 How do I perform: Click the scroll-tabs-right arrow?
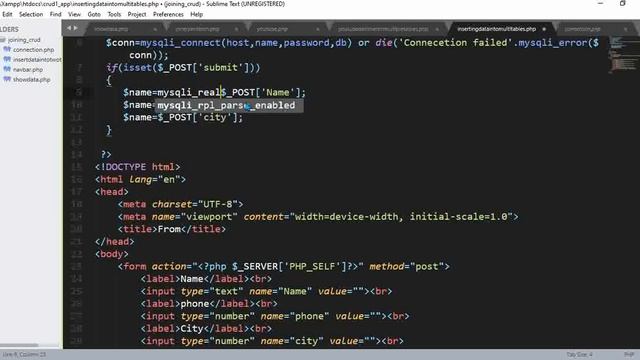pos(76,28)
